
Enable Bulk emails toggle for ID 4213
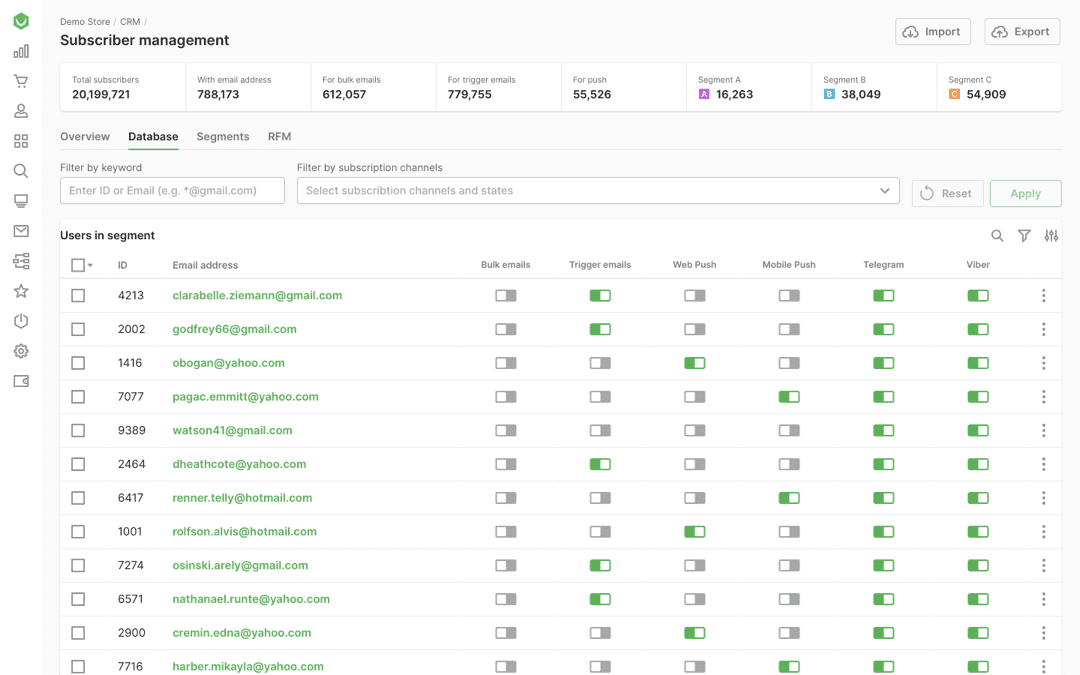(x=506, y=296)
